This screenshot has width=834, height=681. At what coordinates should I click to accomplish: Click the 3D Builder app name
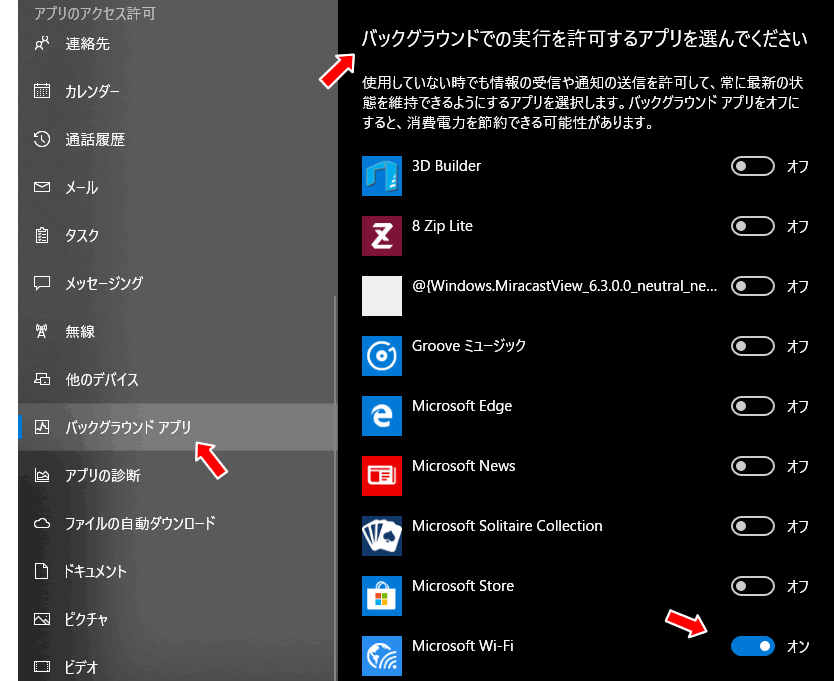[x=446, y=166]
